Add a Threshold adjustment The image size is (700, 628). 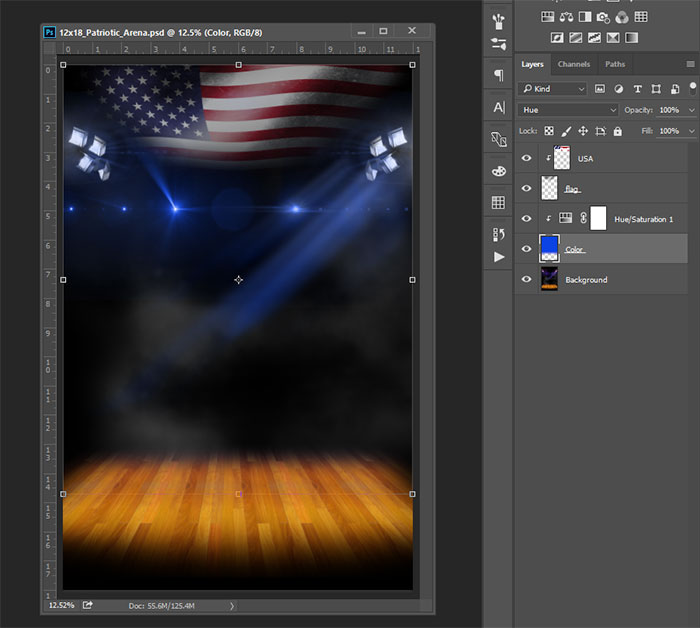coord(594,38)
